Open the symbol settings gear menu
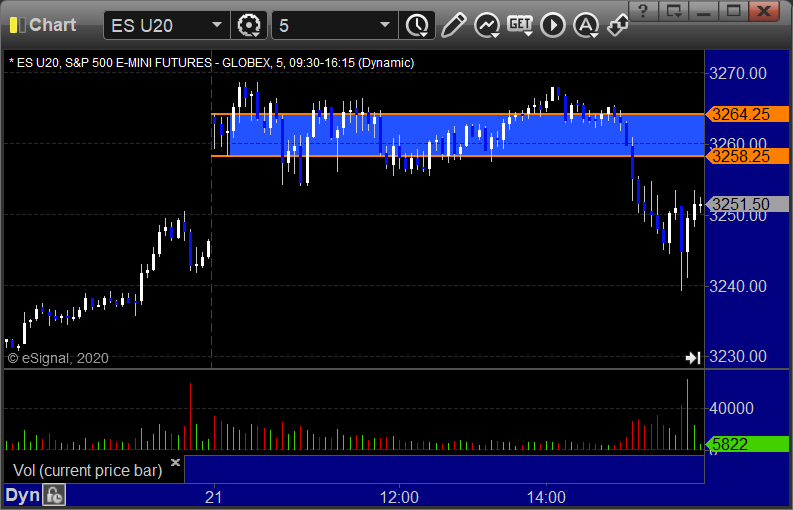Screen dimensions: 793x510 pyautogui.click(x=249, y=25)
